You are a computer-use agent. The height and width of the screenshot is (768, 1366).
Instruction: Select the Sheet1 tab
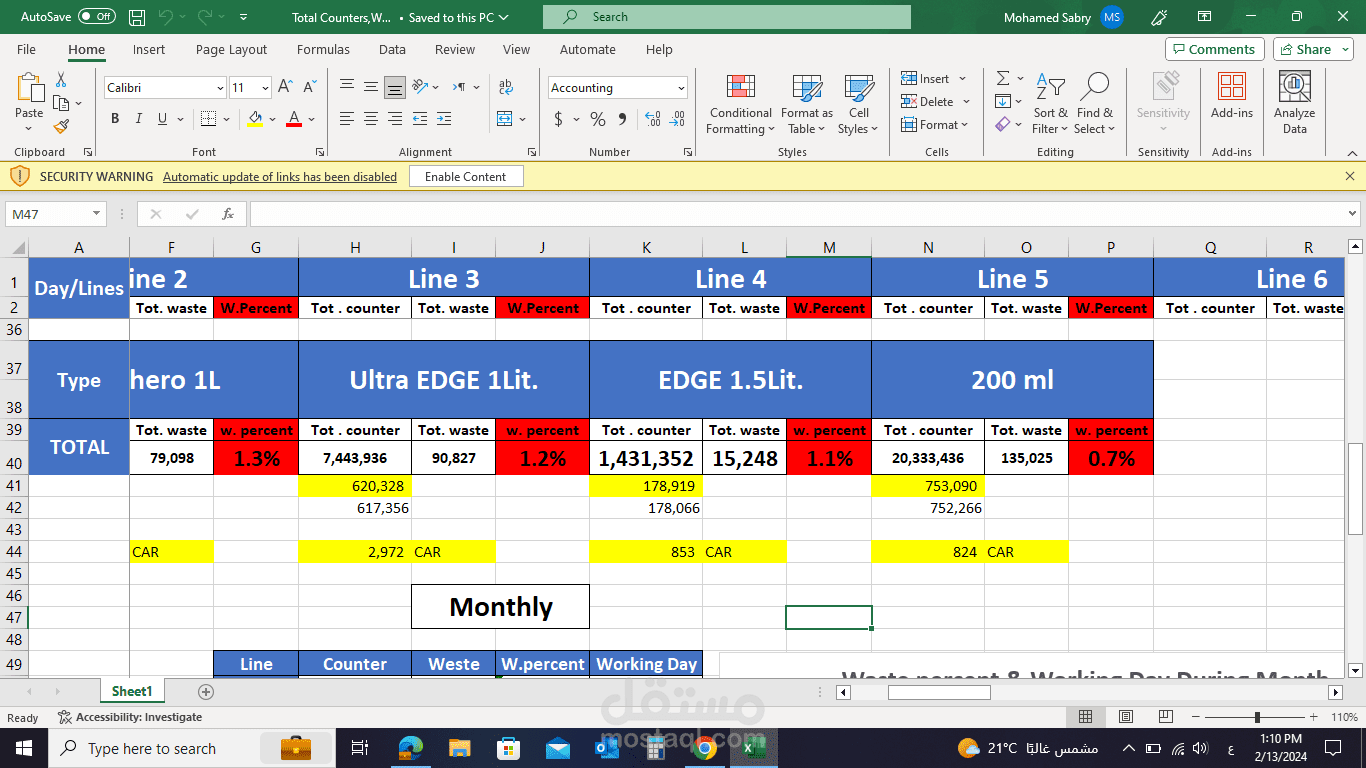click(x=132, y=691)
